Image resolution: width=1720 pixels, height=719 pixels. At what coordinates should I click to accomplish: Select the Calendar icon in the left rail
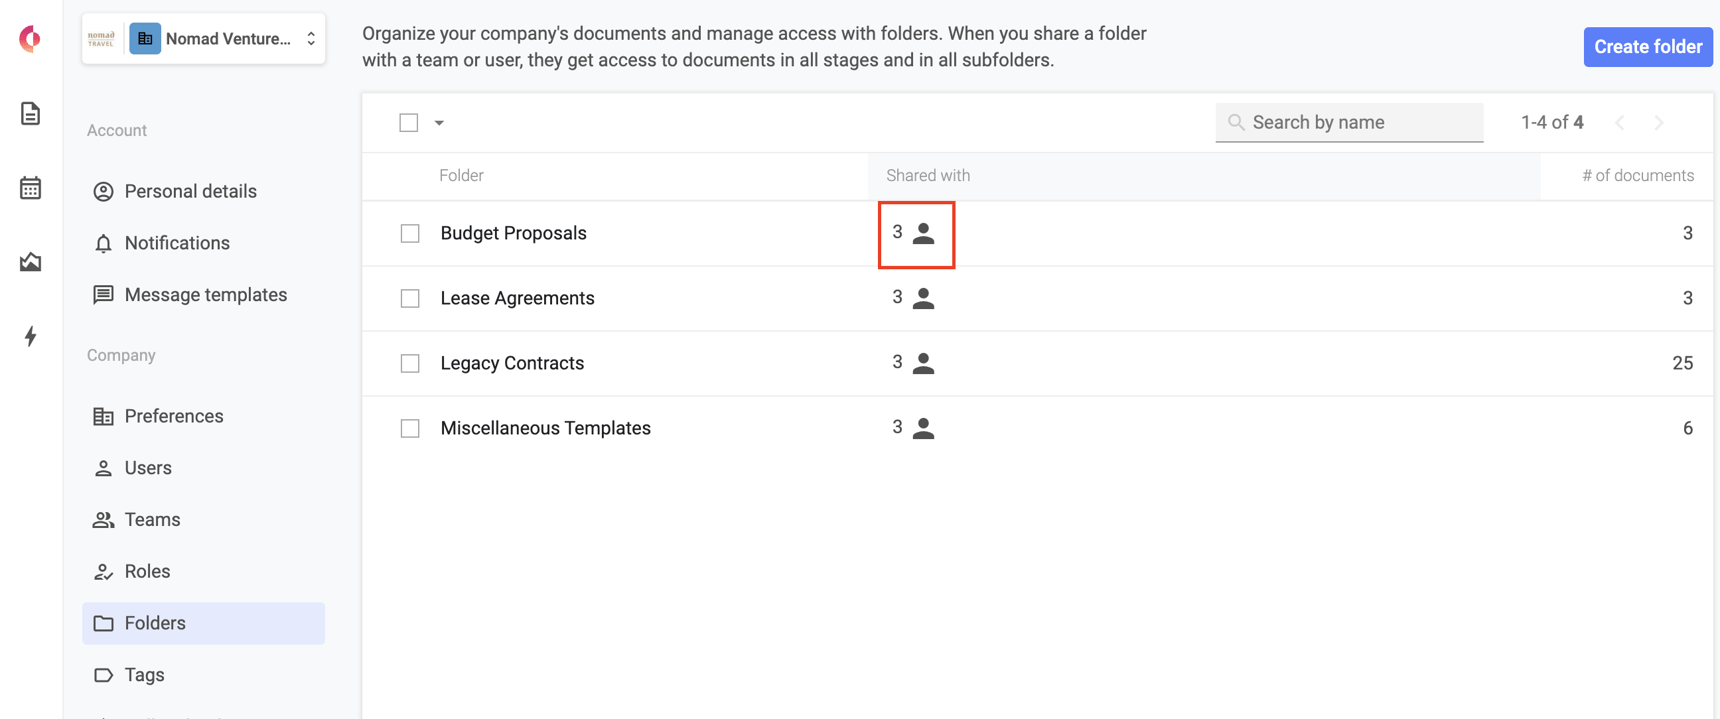(30, 187)
